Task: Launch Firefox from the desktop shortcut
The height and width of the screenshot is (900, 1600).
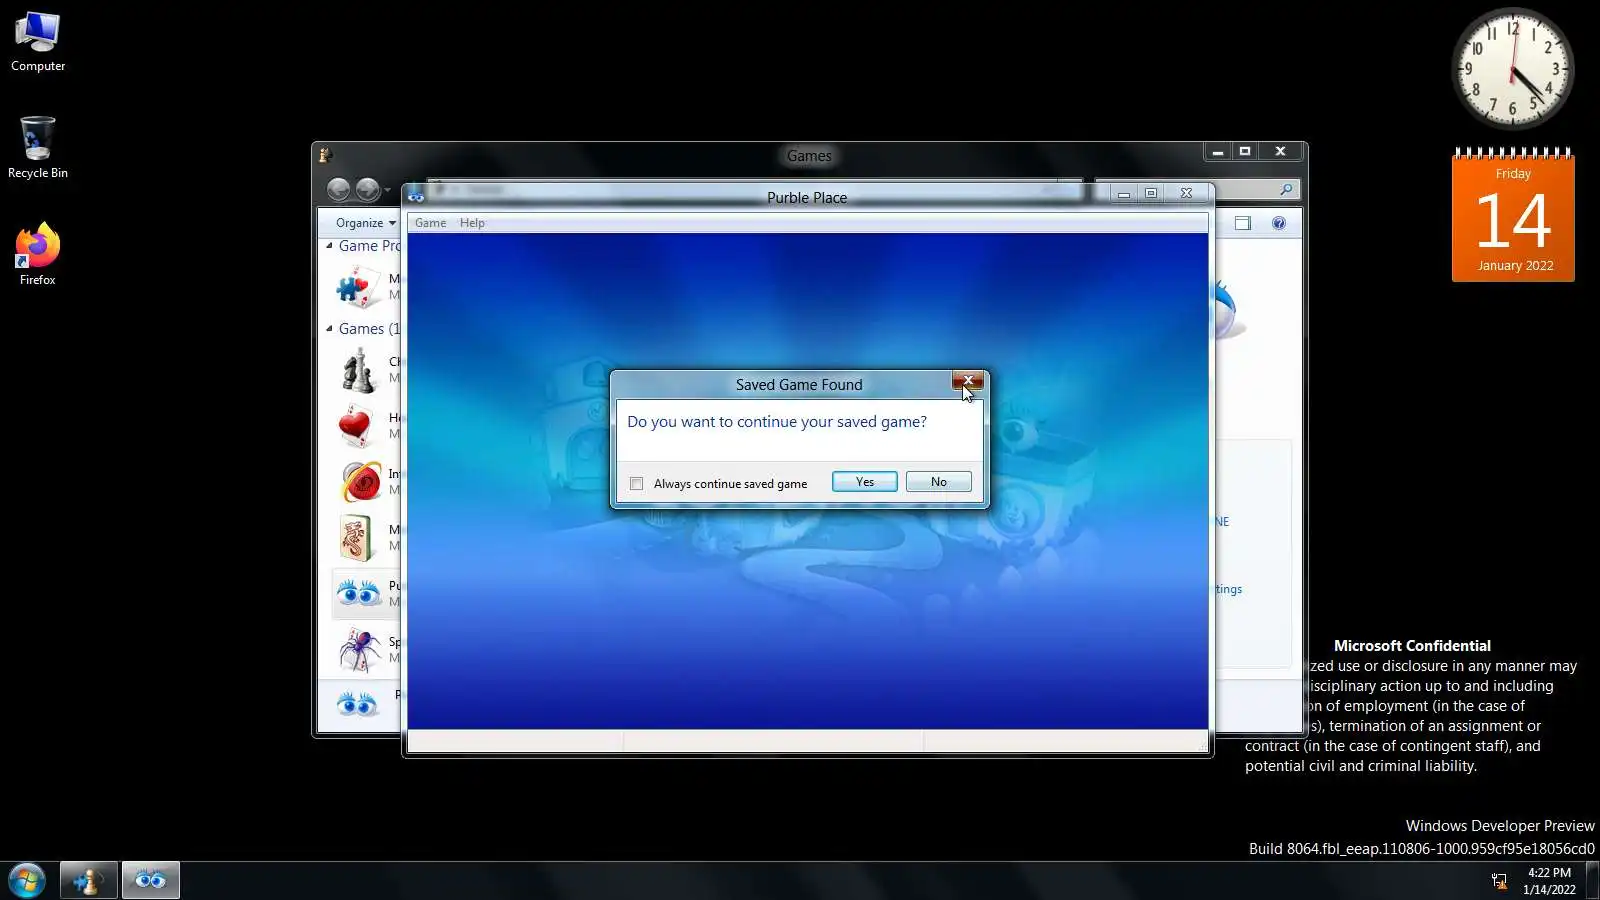Action: (x=38, y=254)
